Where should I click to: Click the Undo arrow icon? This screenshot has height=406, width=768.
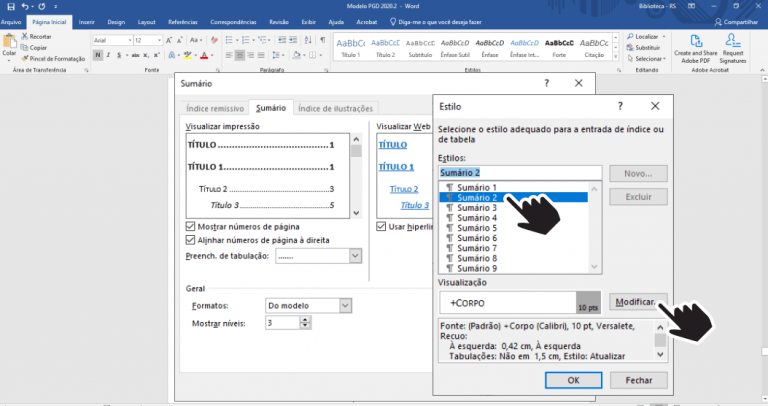pyautogui.click(x=24, y=6)
